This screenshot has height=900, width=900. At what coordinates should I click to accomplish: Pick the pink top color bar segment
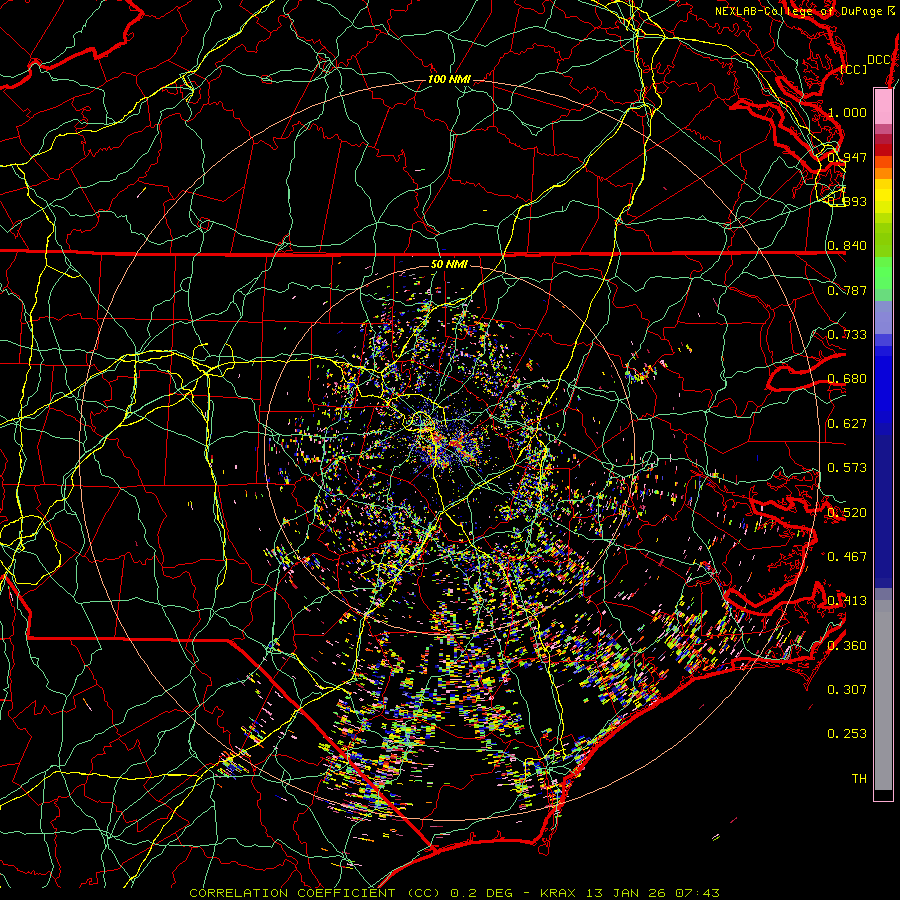883,106
